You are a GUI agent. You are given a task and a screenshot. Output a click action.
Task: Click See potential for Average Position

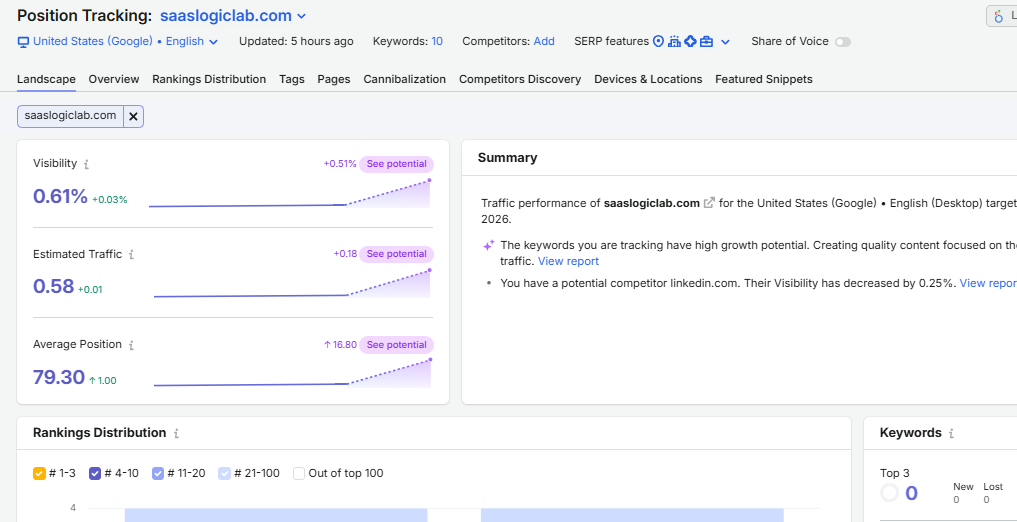pos(397,345)
